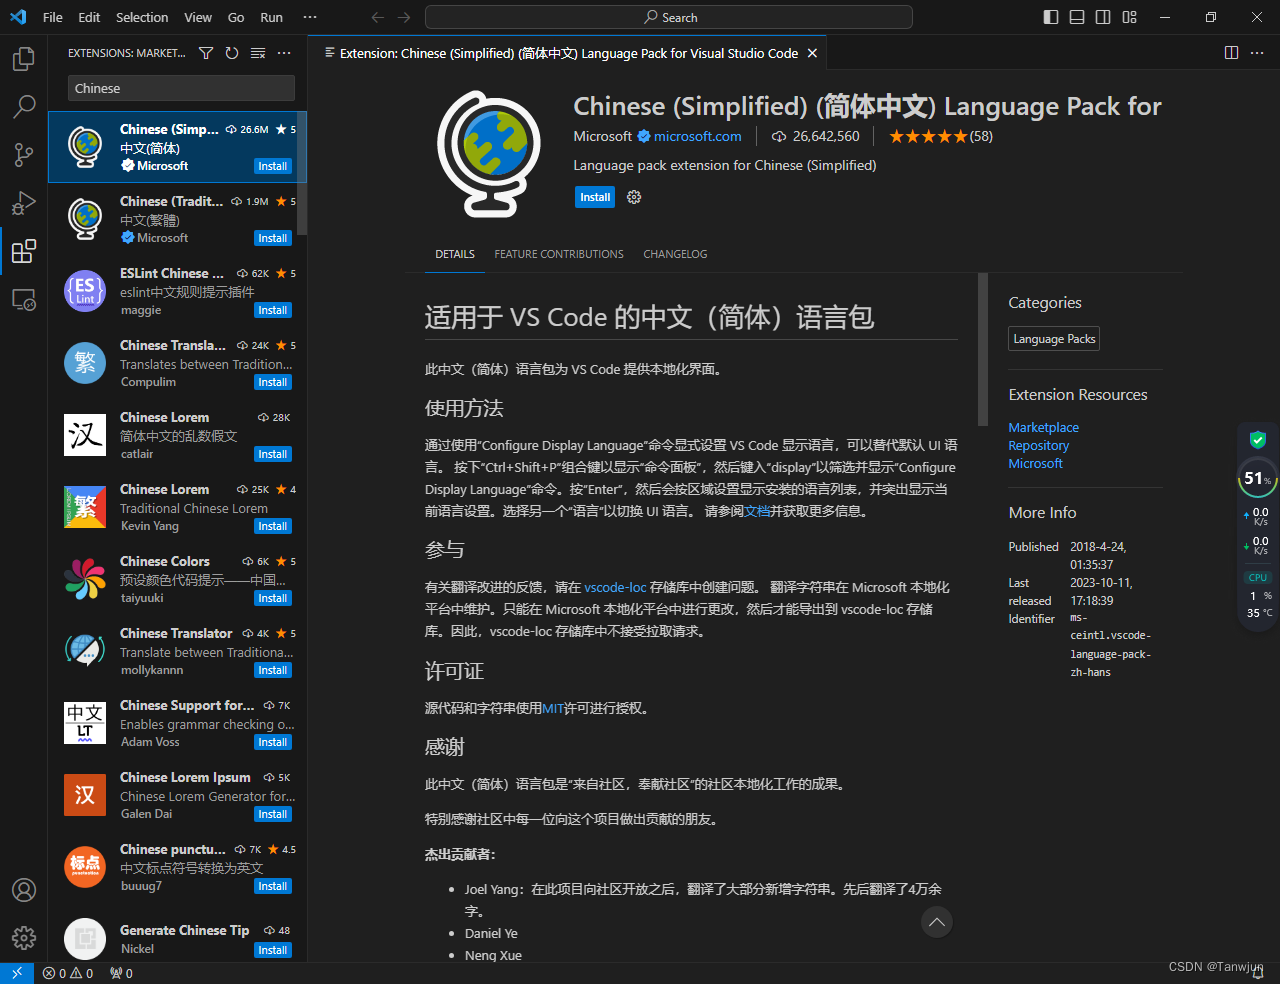Open the Explorer view in activity bar
Viewport: 1280px width, 984px height.
click(24, 59)
